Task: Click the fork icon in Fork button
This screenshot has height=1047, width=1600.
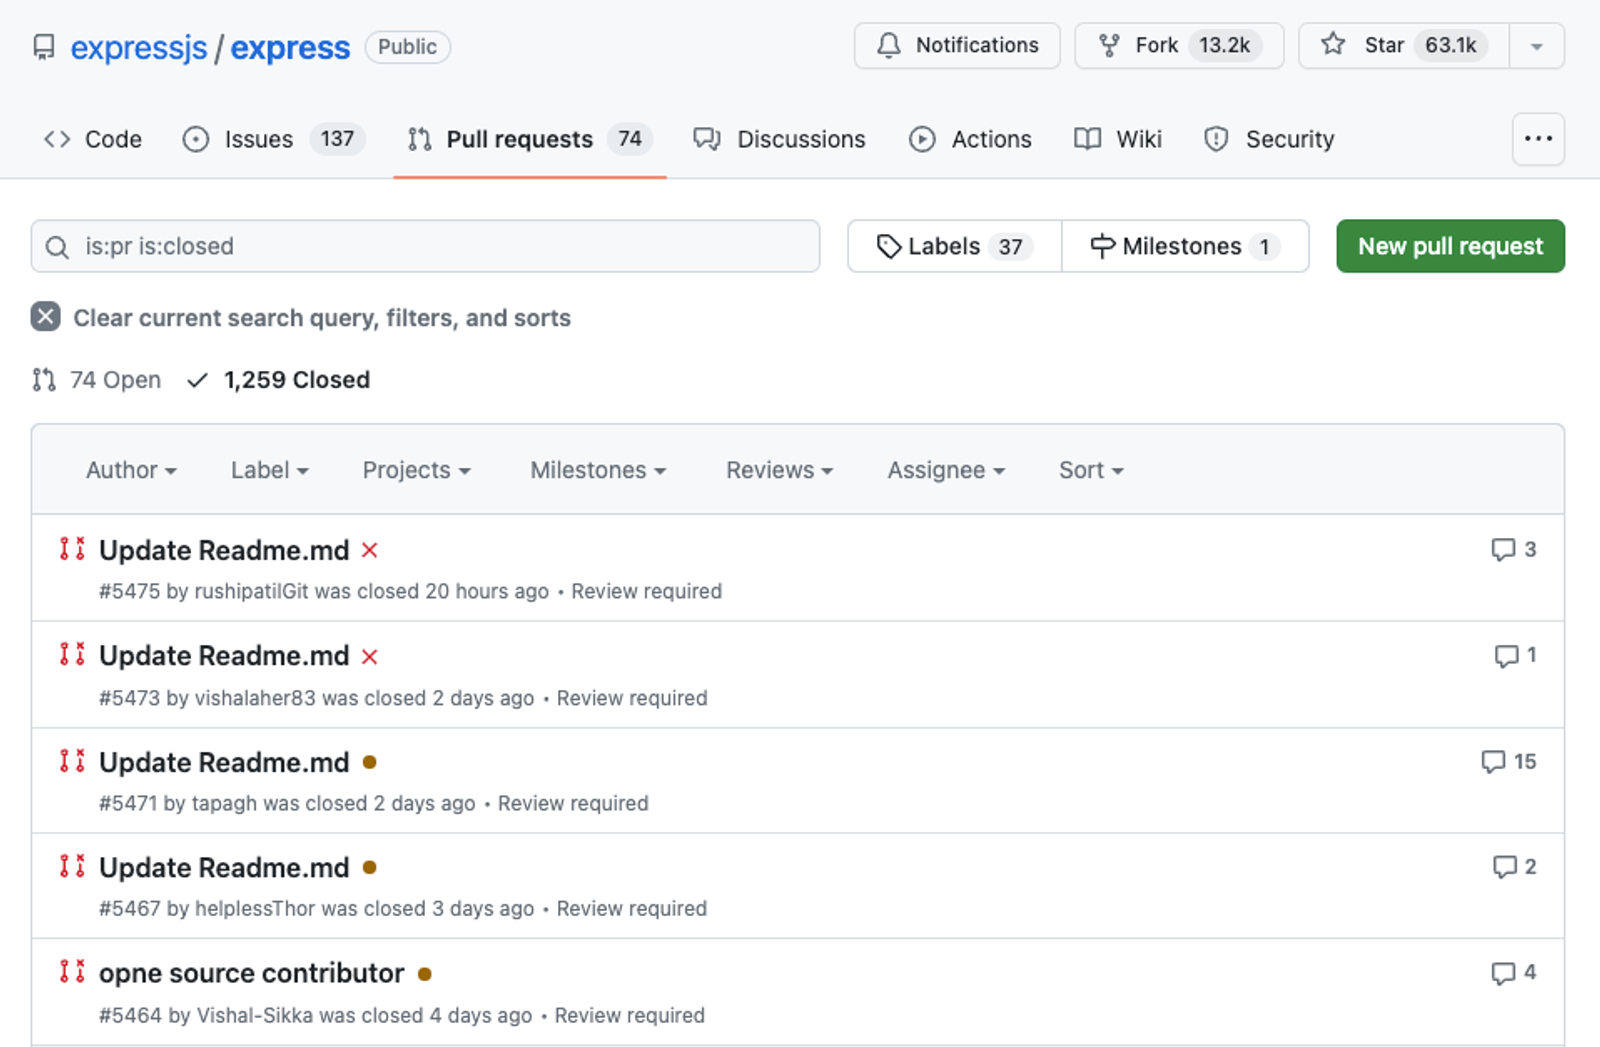Action: pyautogui.click(x=1109, y=45)
